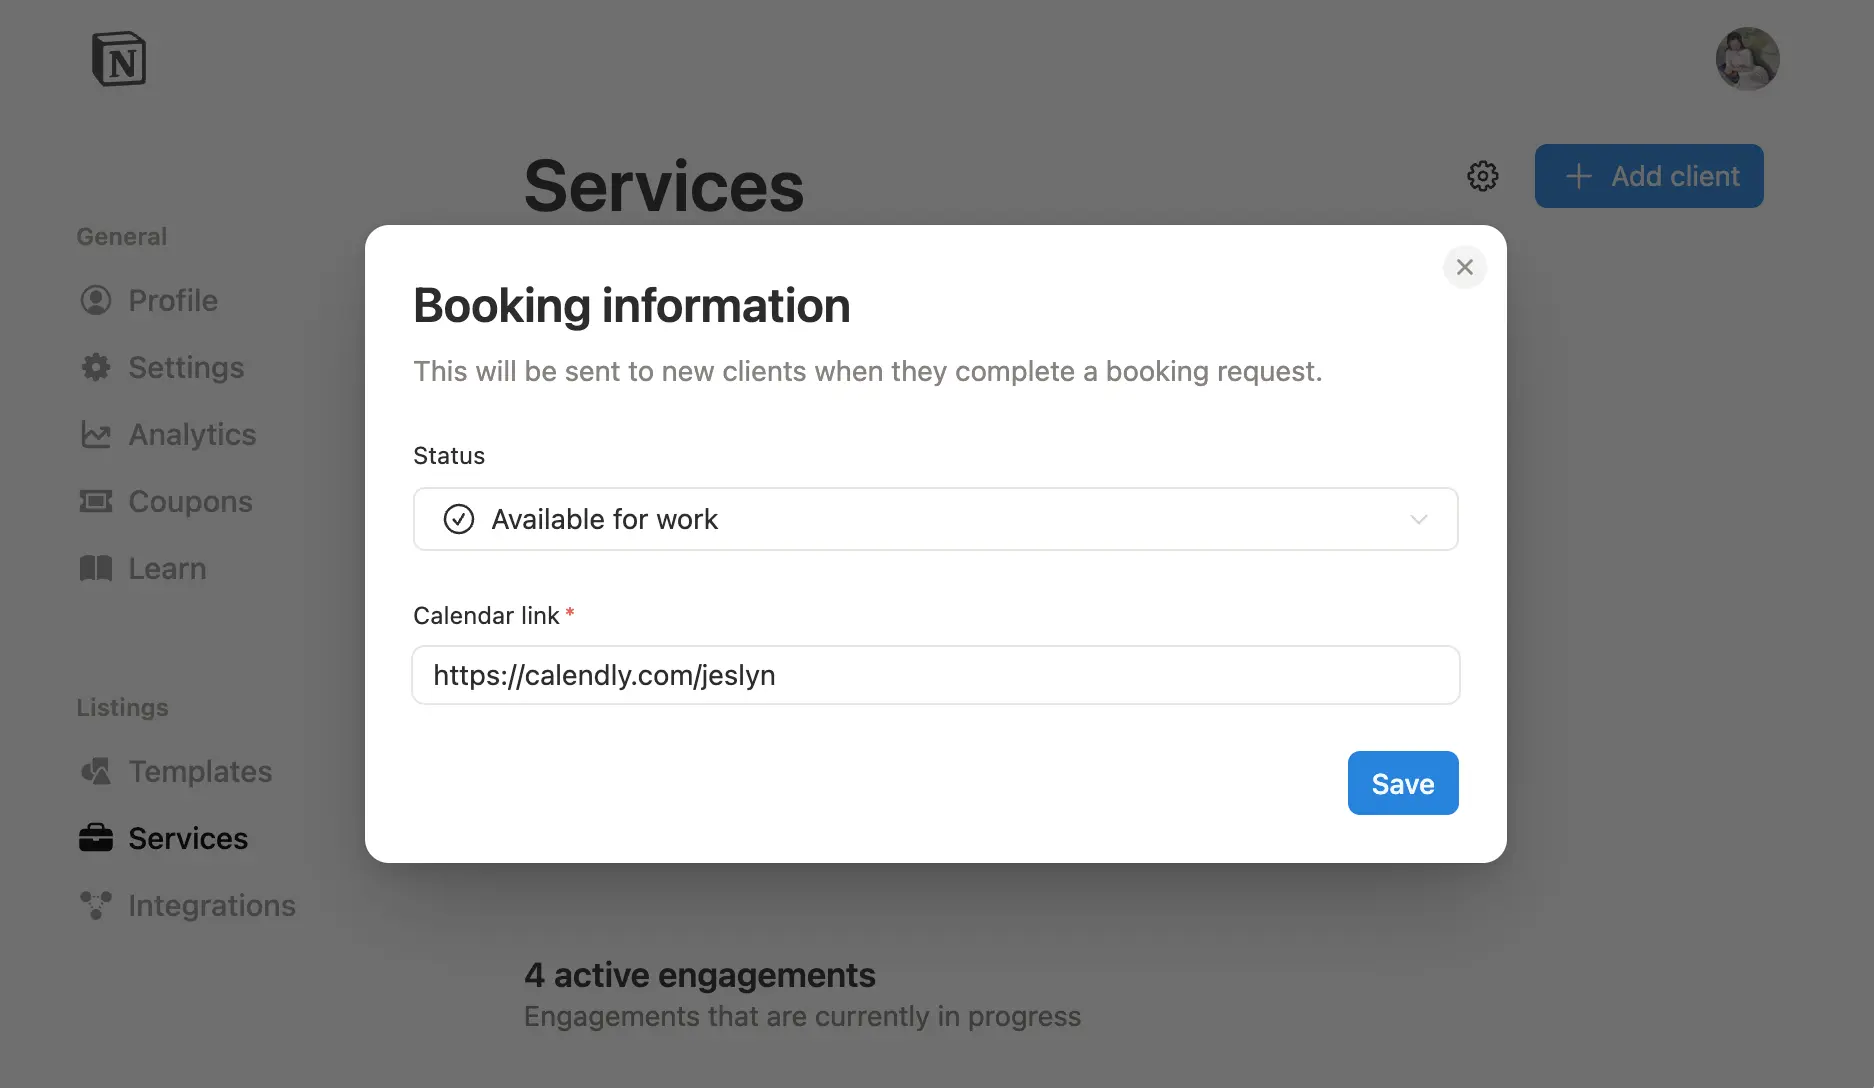Open the app logo in top-left corner
Viewport: 1874px width, 1088px height.
pos(119,59)
